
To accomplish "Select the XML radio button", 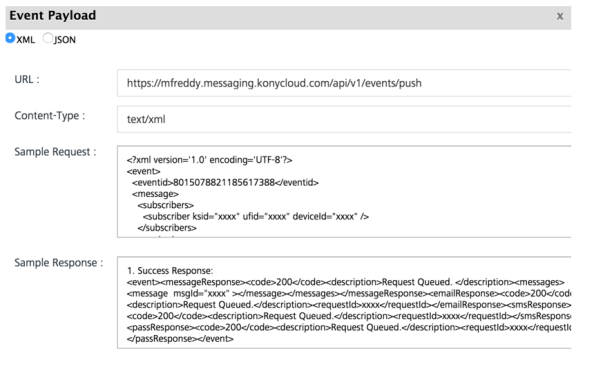I will pyautogui.click(x=10, y=38).
